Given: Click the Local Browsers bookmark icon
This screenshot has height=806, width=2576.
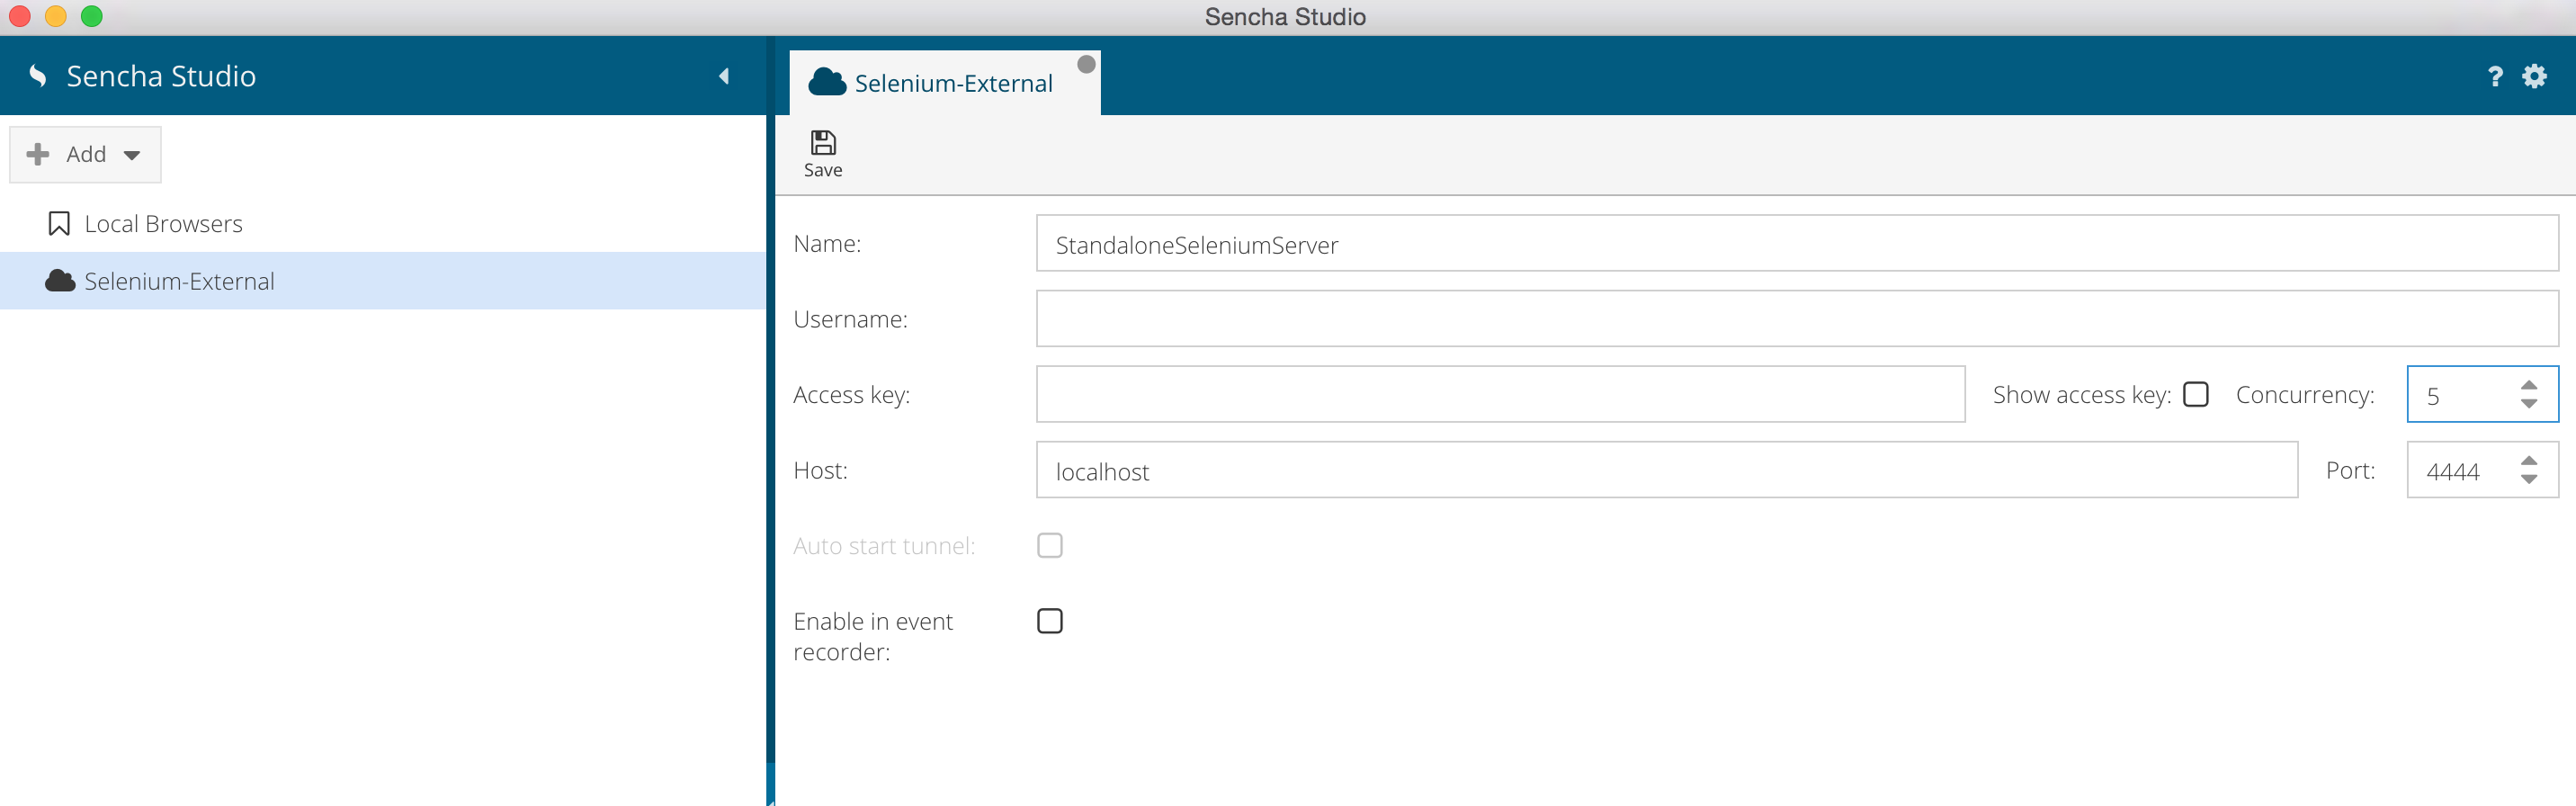Looking at the screenshot, I should click(59, 224).
